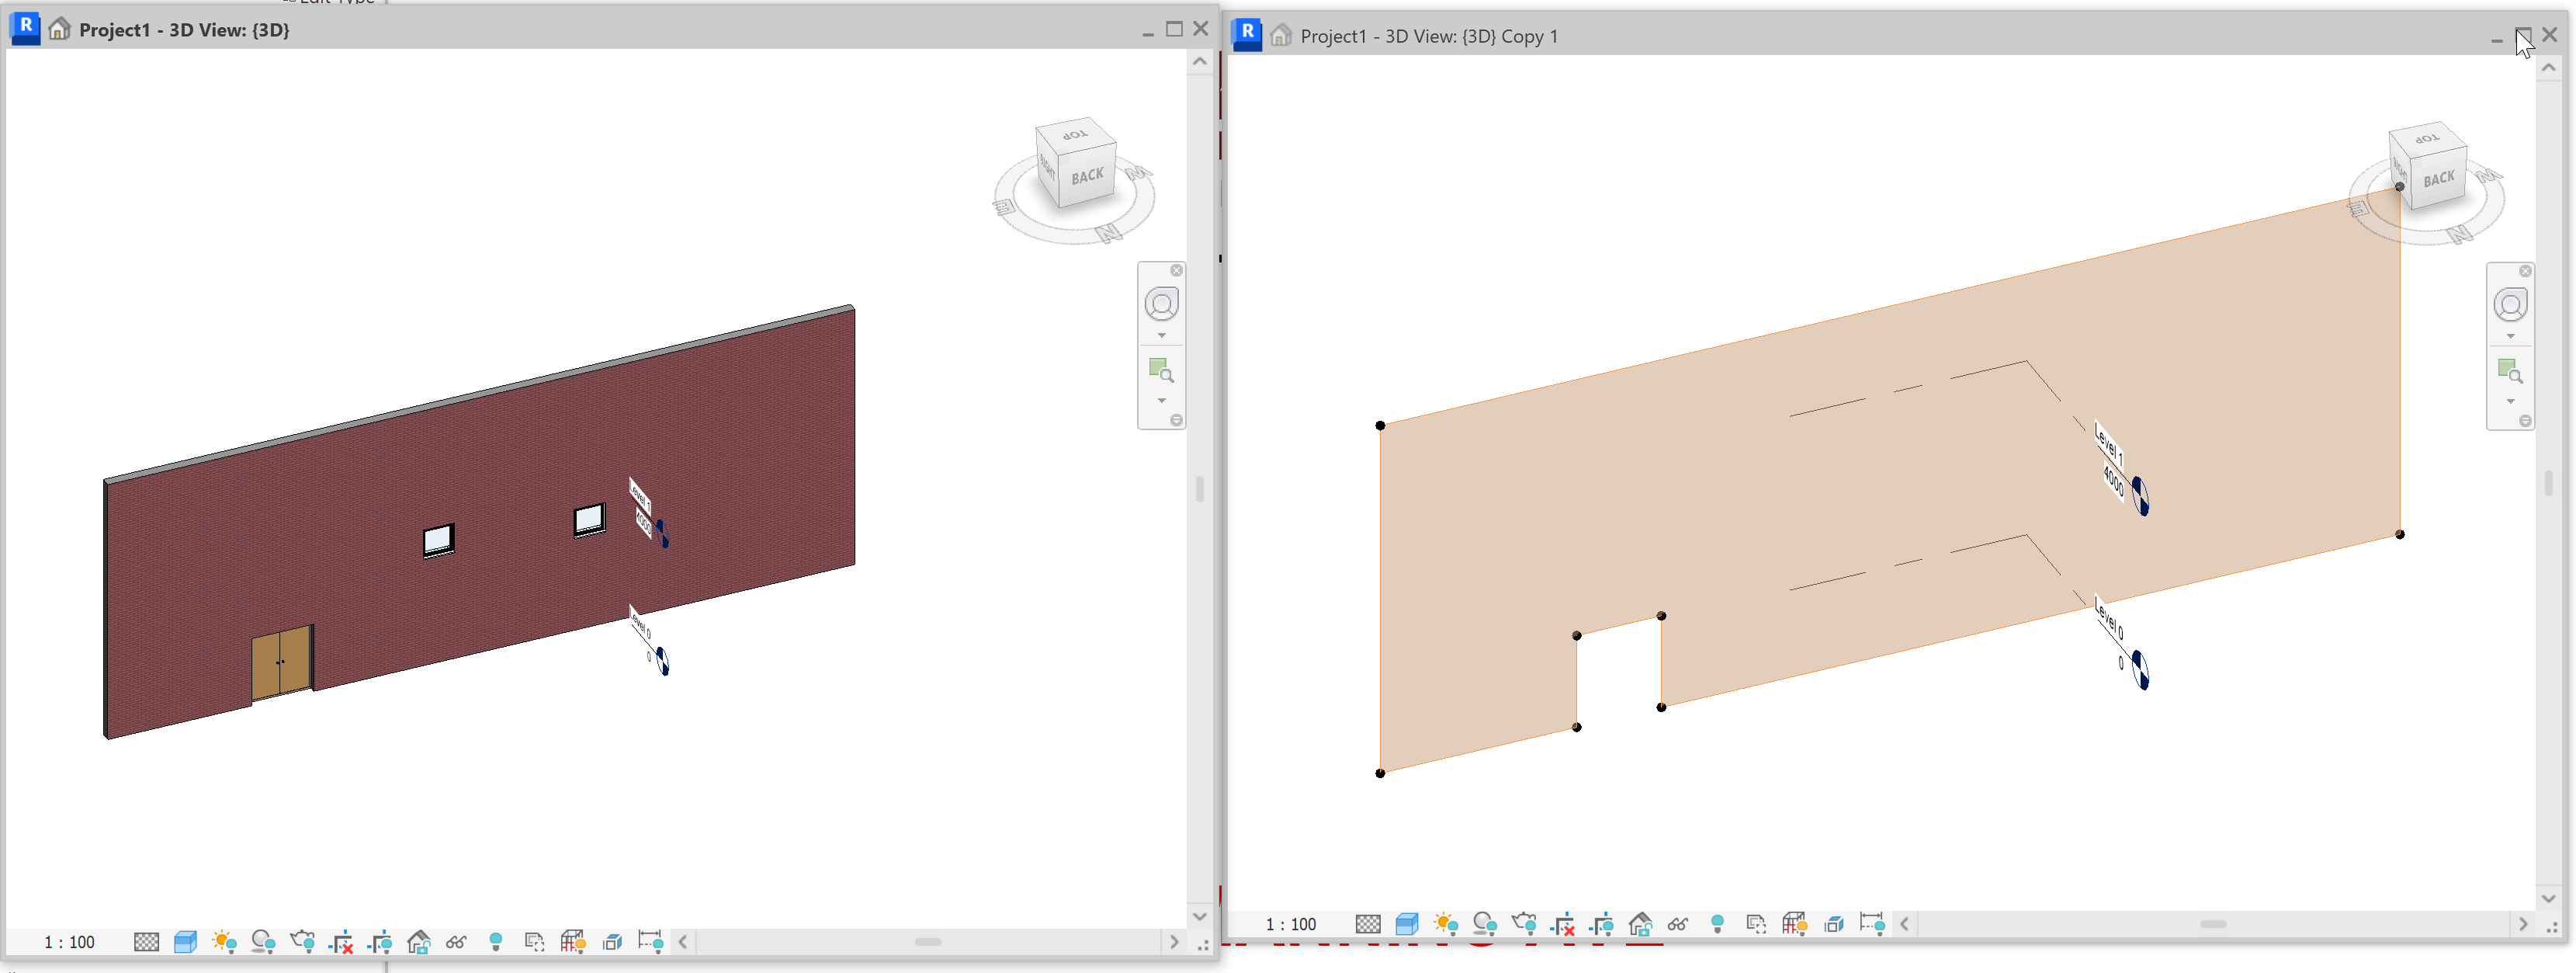Click Show Analytical Model icon, left view
Image resolution: width=2576 pixels, height=973 pixels.
(573, 941)
